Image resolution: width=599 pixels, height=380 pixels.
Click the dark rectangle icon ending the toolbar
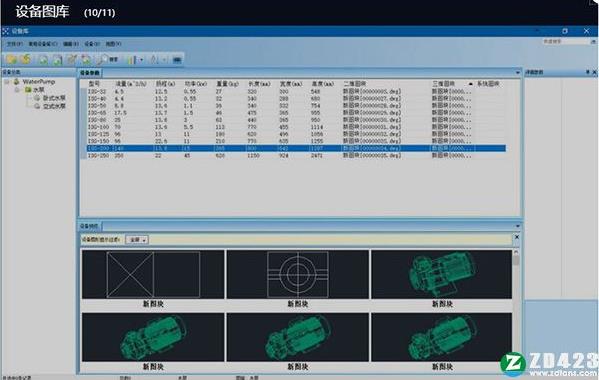(177, 60)
